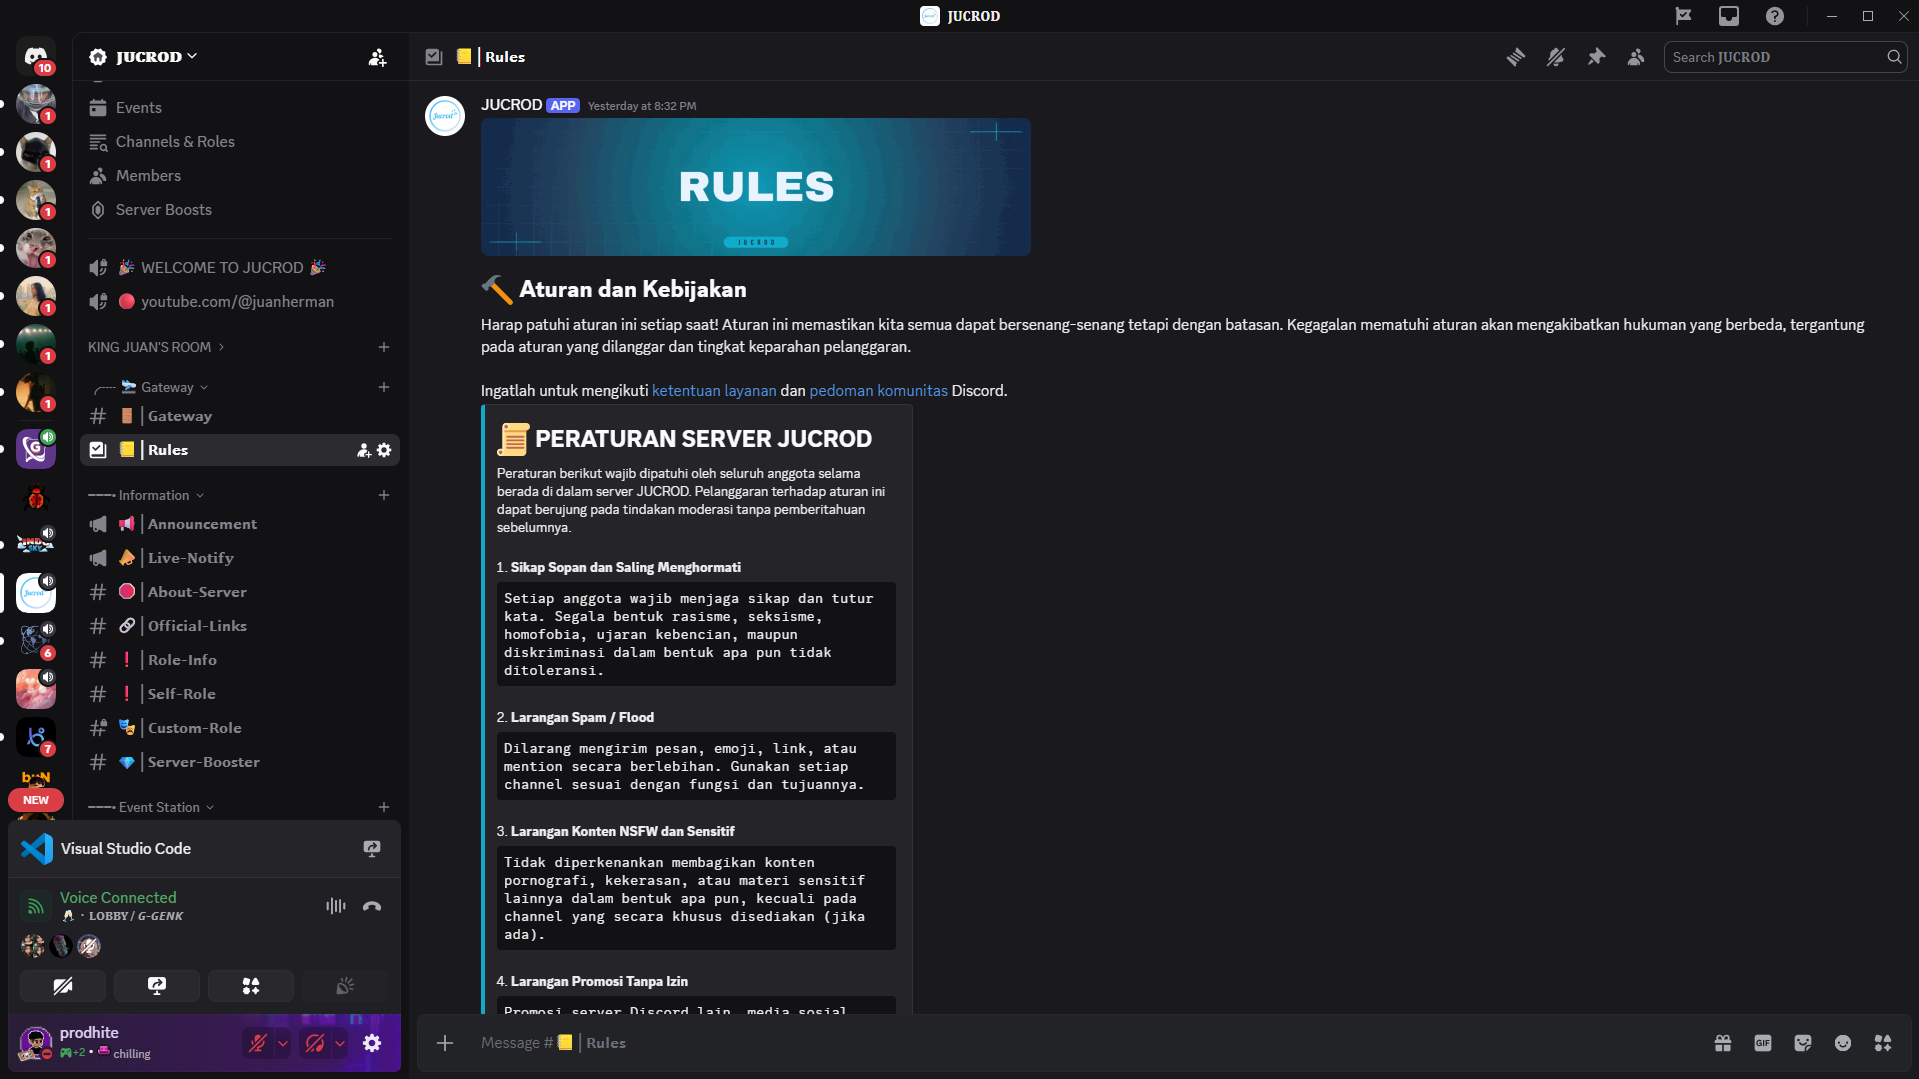Open the Announcement channel
The width and height of the screenshot is (1919, 1079).
[240, 524]
